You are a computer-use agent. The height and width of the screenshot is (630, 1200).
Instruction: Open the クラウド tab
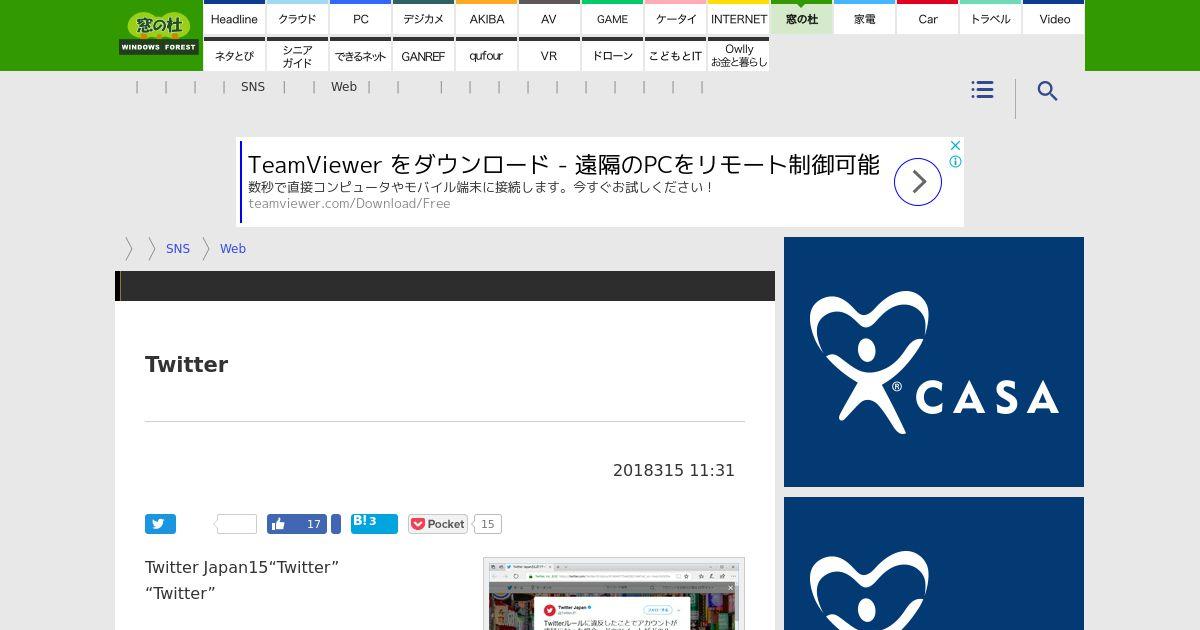tap(297, 18)
